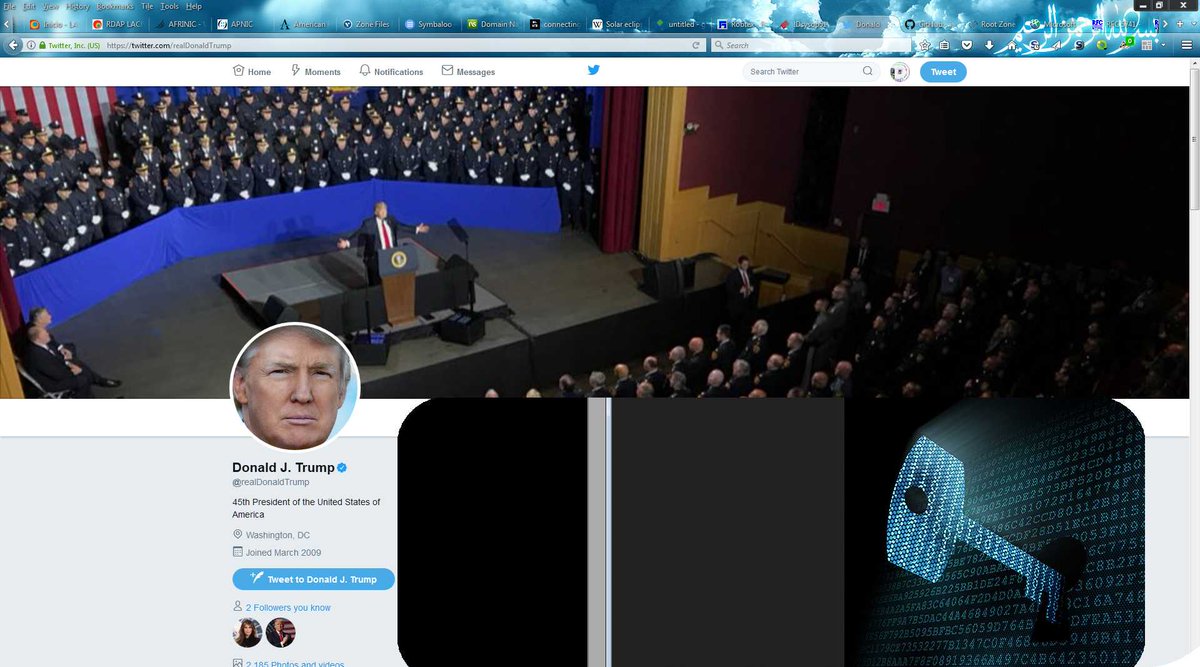This screenshot has width=1200, height=667.
Task: Click Tweet to Donald J. Trump button
Action: (313, 579)
